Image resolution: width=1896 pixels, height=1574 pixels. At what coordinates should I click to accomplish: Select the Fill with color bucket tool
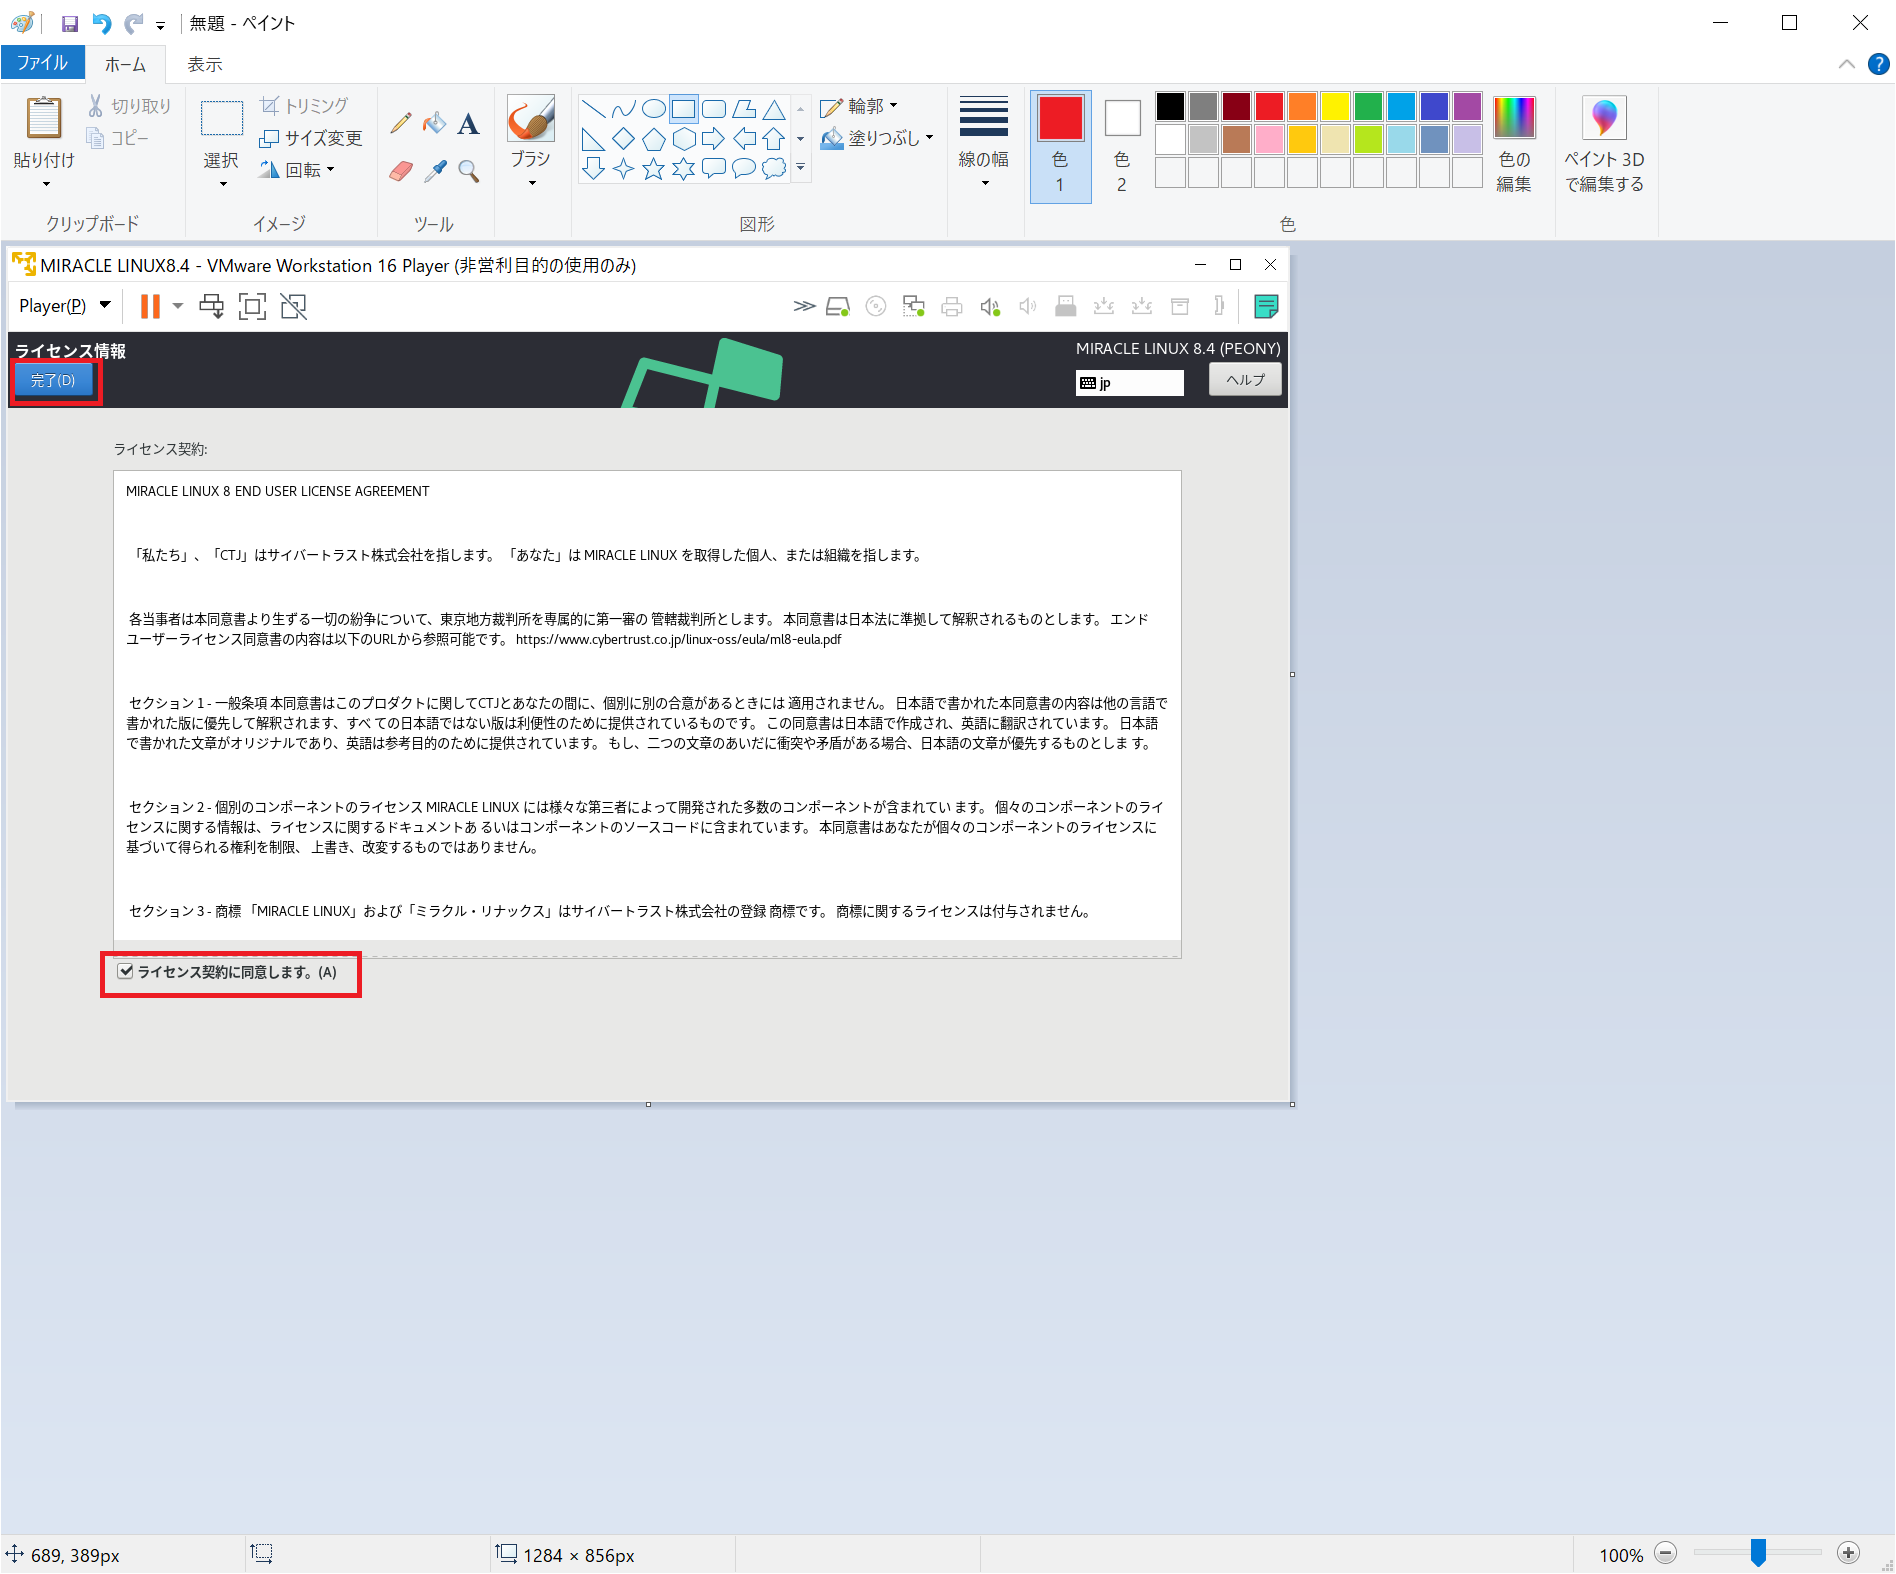[434, 123]
